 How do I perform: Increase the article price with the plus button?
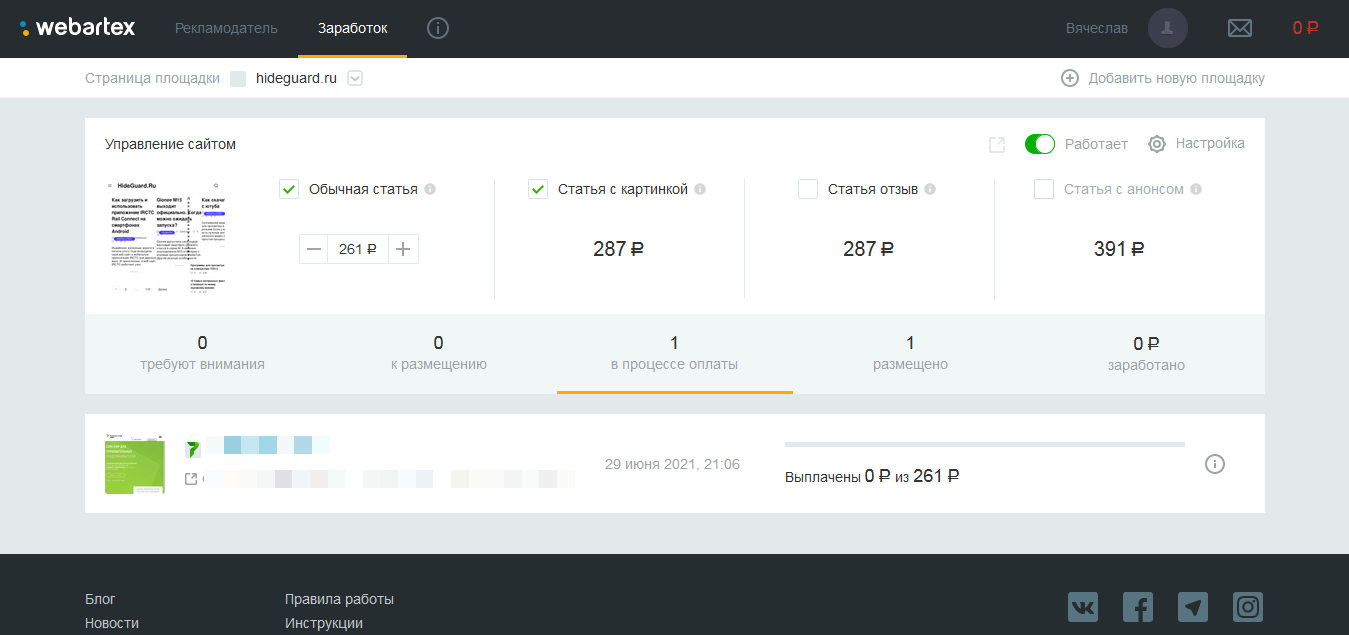(403, 249)
